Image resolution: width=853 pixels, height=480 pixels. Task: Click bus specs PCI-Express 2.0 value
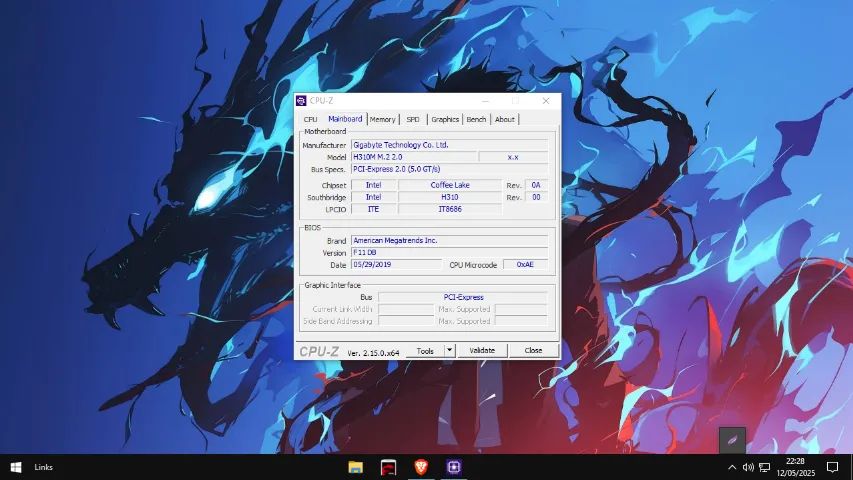click(449, 169)
